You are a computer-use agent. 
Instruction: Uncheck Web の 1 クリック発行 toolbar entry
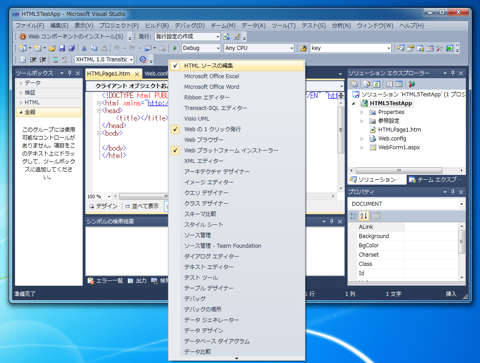click(237, 129)
